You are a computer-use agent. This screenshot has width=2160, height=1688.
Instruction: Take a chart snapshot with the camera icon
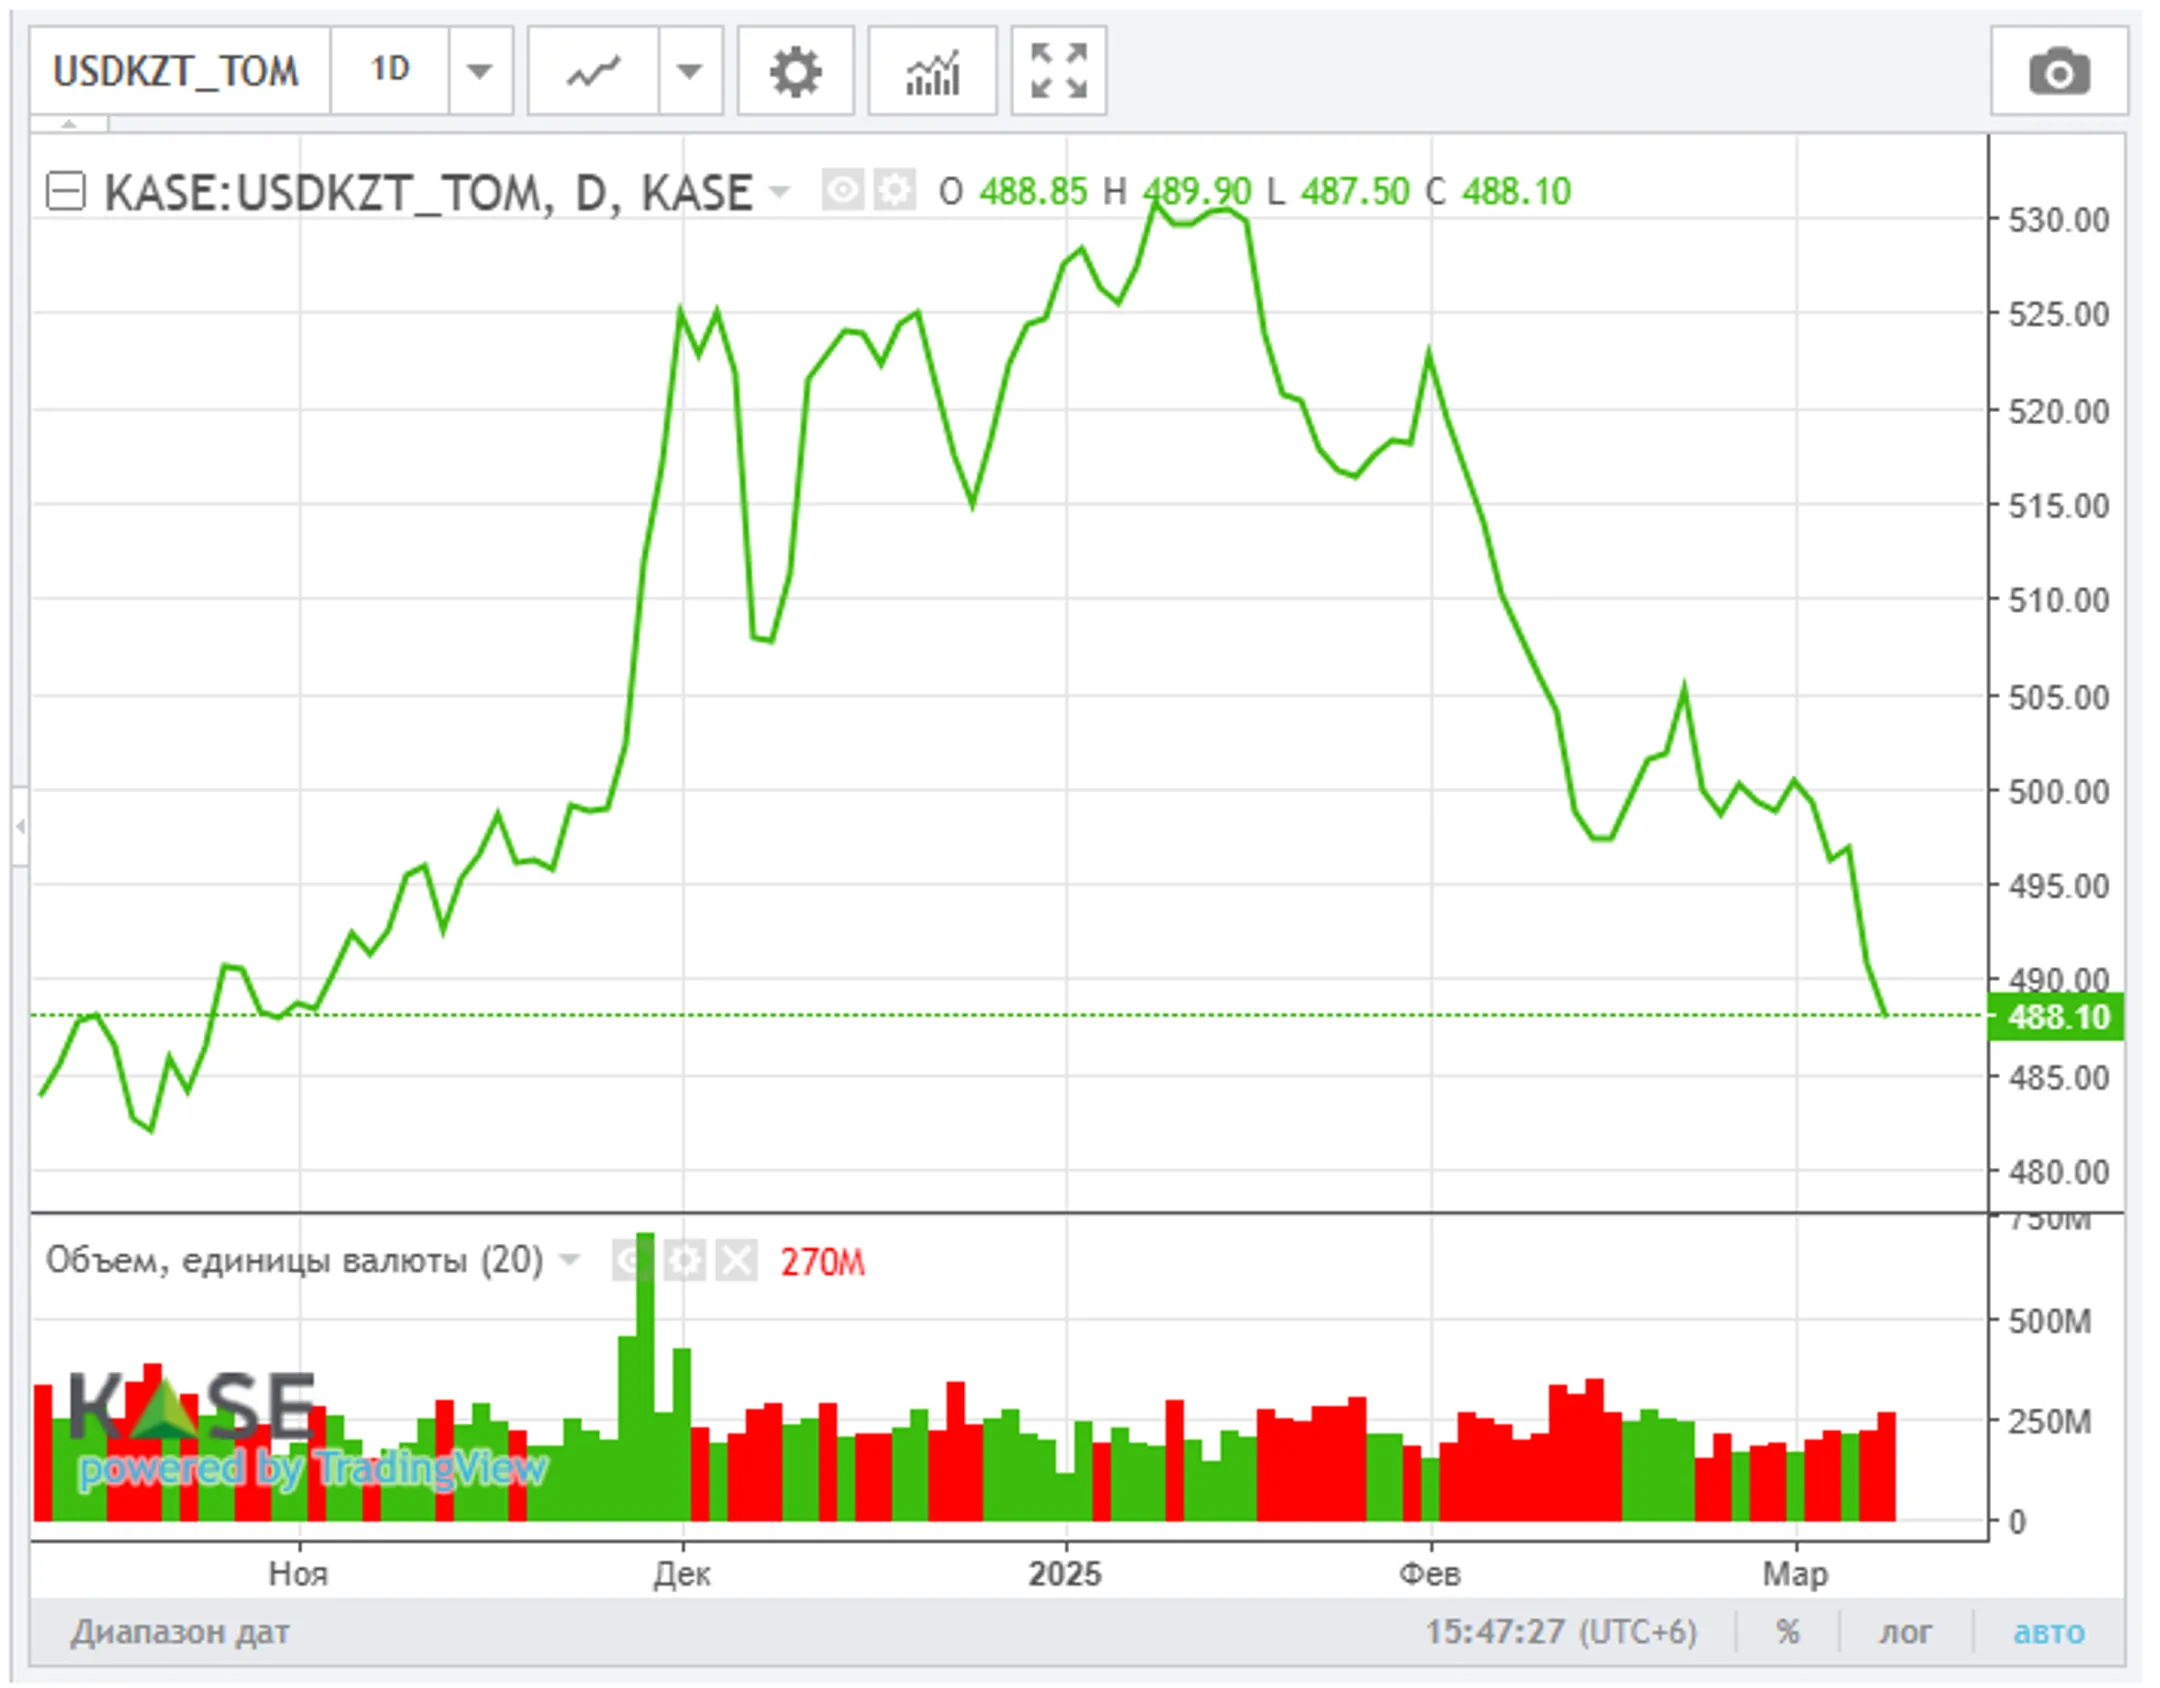(2058, 72)
